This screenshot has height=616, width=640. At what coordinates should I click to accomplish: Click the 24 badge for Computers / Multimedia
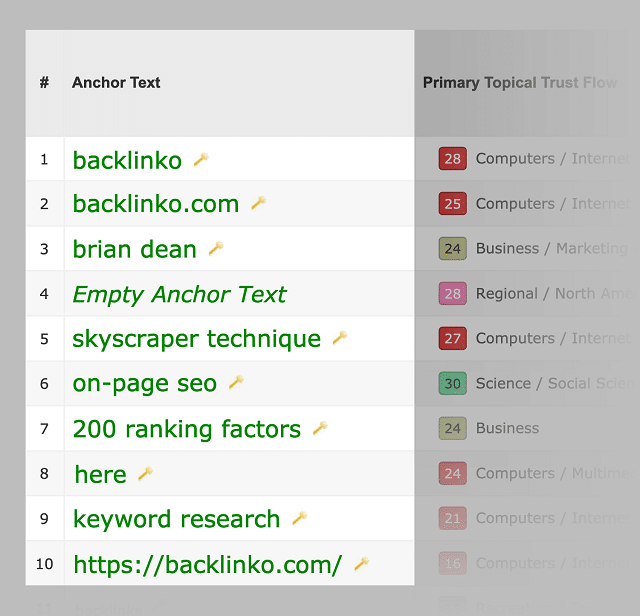(453, 473)
